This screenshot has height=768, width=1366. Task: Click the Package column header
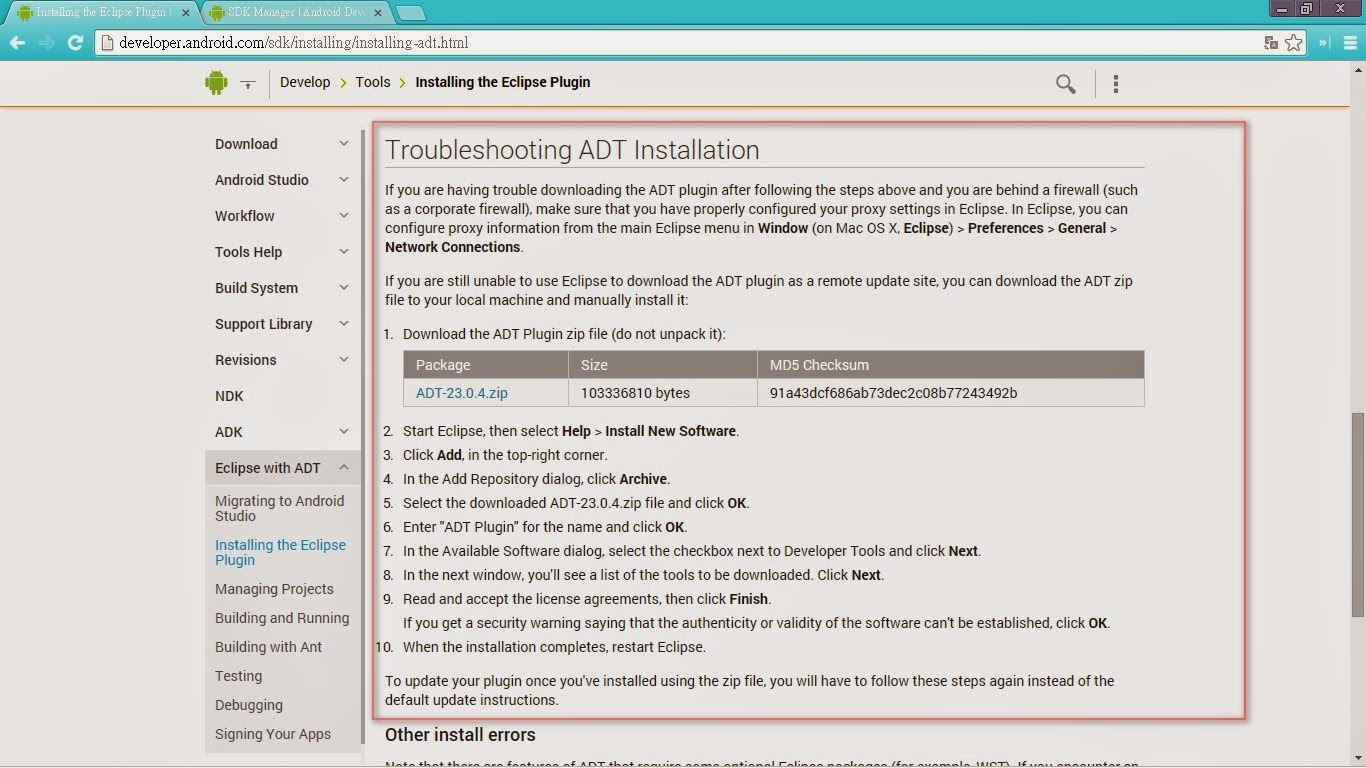[443, 365]
